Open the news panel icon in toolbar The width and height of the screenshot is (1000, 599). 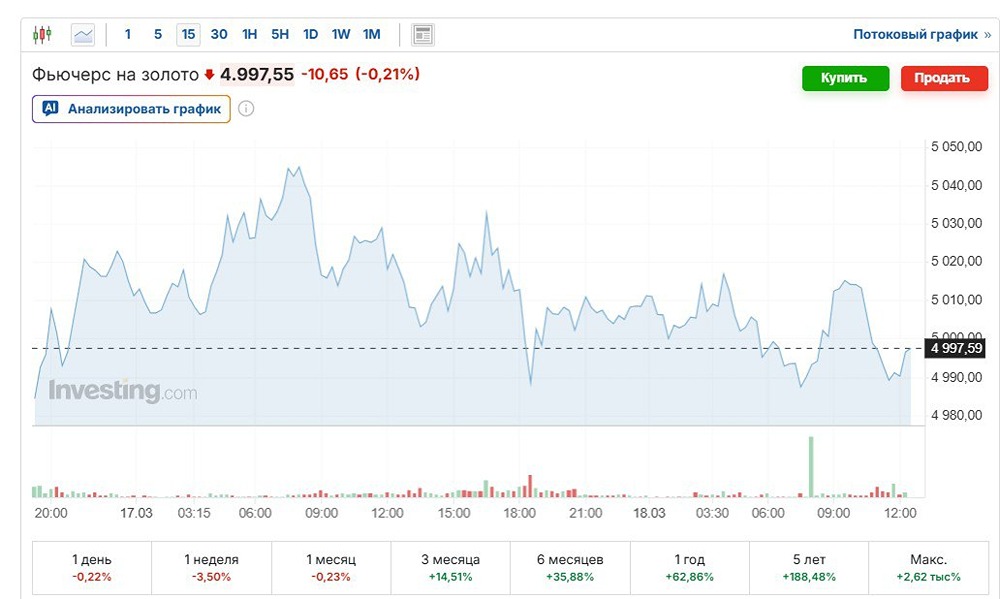coord(422,34)
